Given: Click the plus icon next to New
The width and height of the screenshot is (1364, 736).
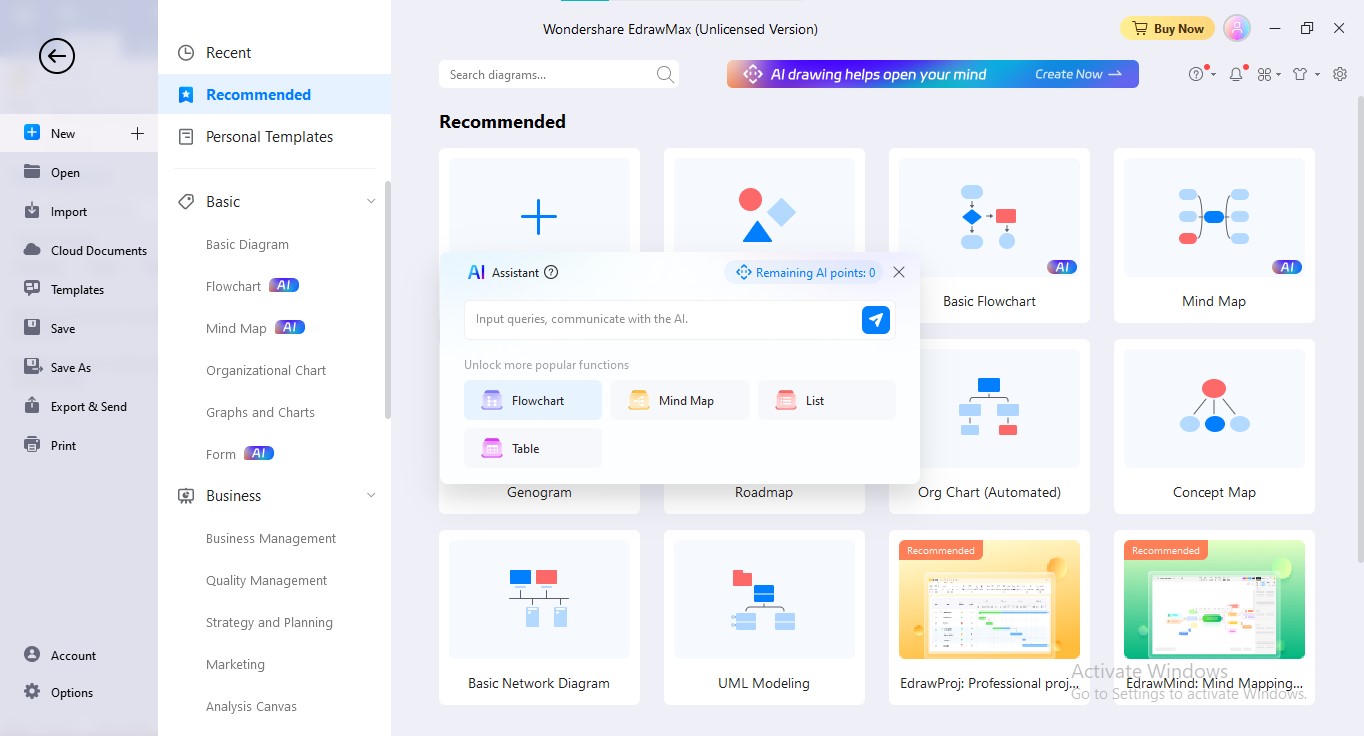Looking at the screenshot, I should pyautogui.click(x=138, y=133).
